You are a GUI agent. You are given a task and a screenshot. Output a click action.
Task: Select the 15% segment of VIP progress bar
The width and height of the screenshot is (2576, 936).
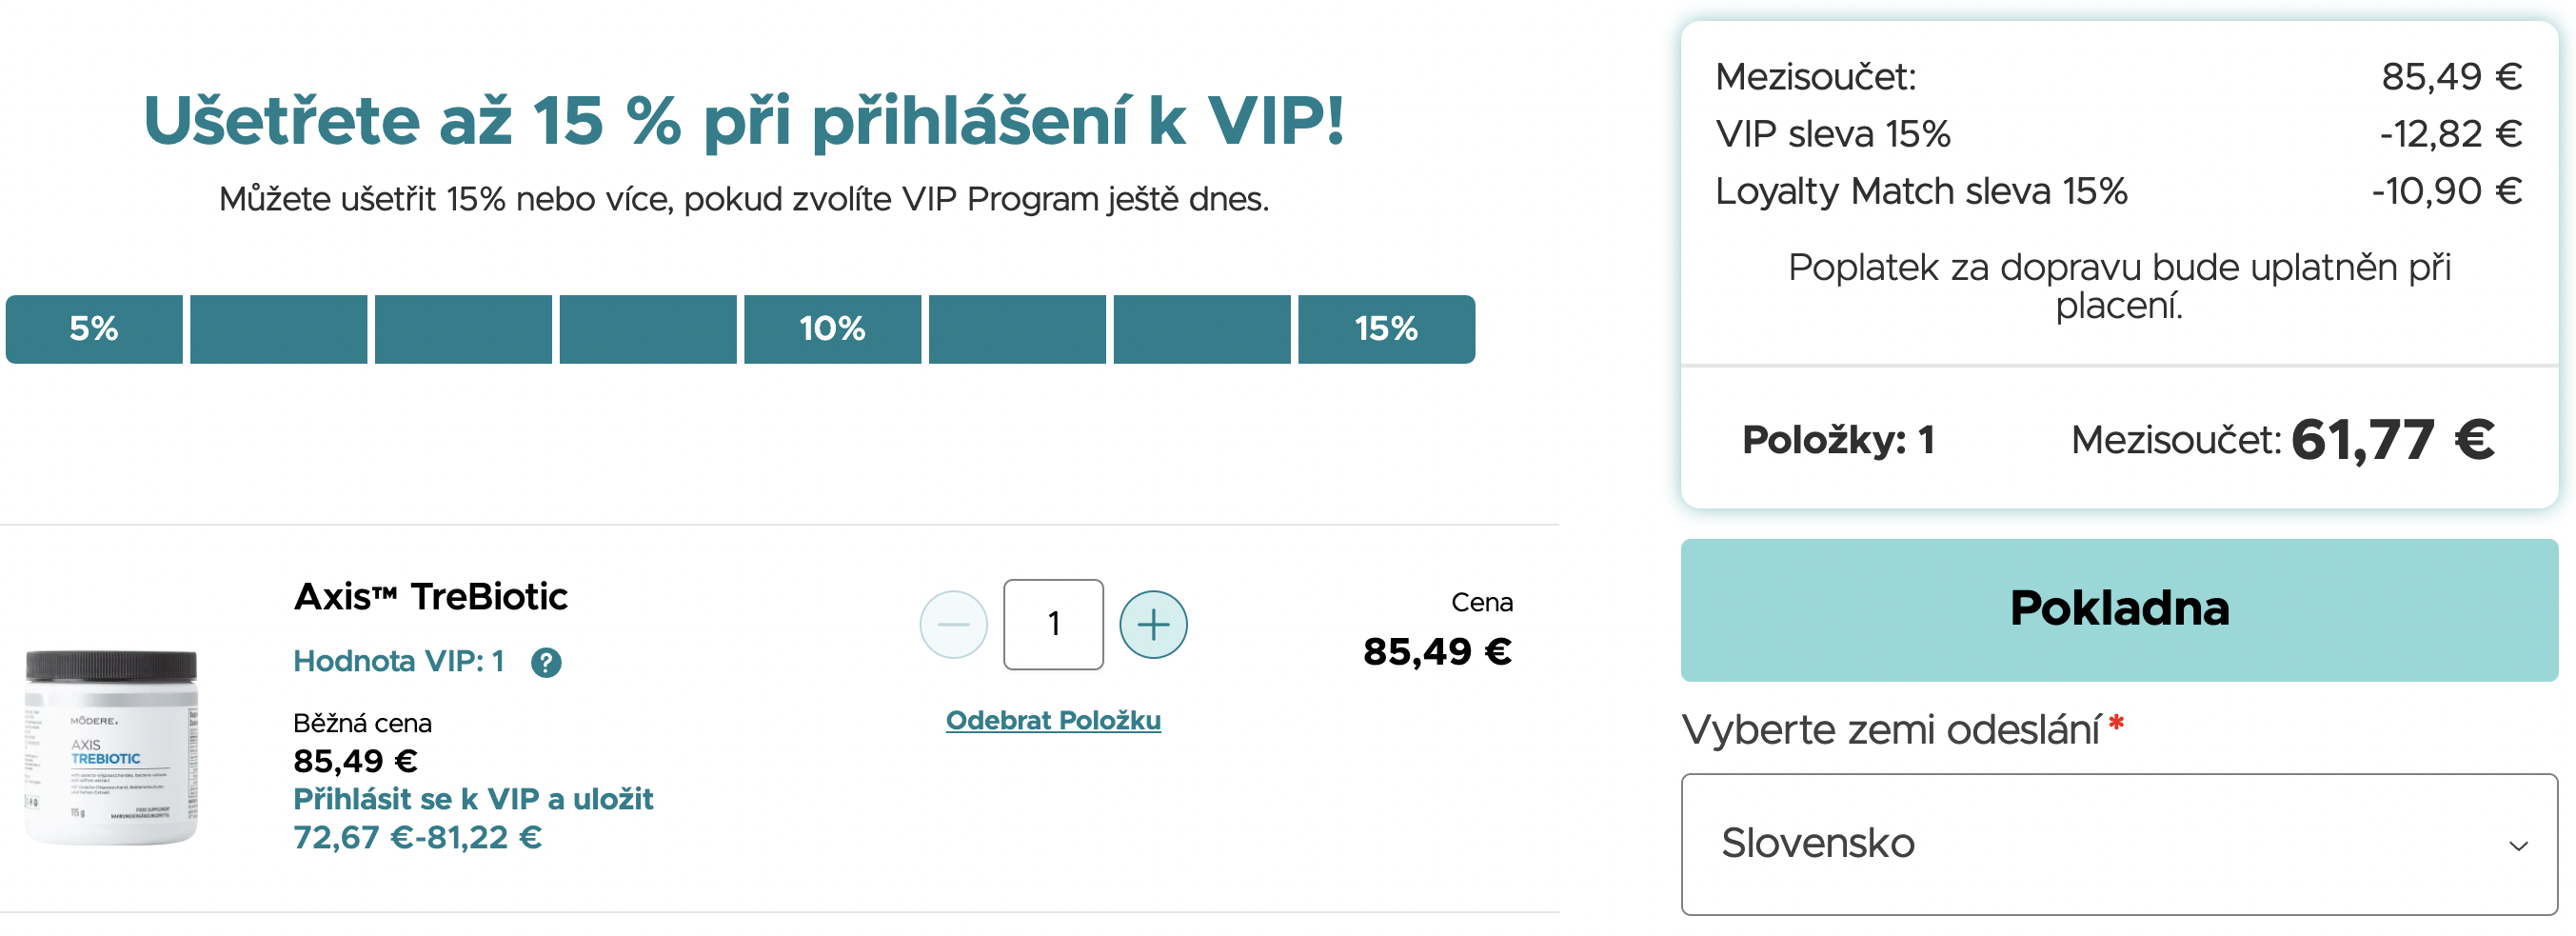(x=1386, y=329)
